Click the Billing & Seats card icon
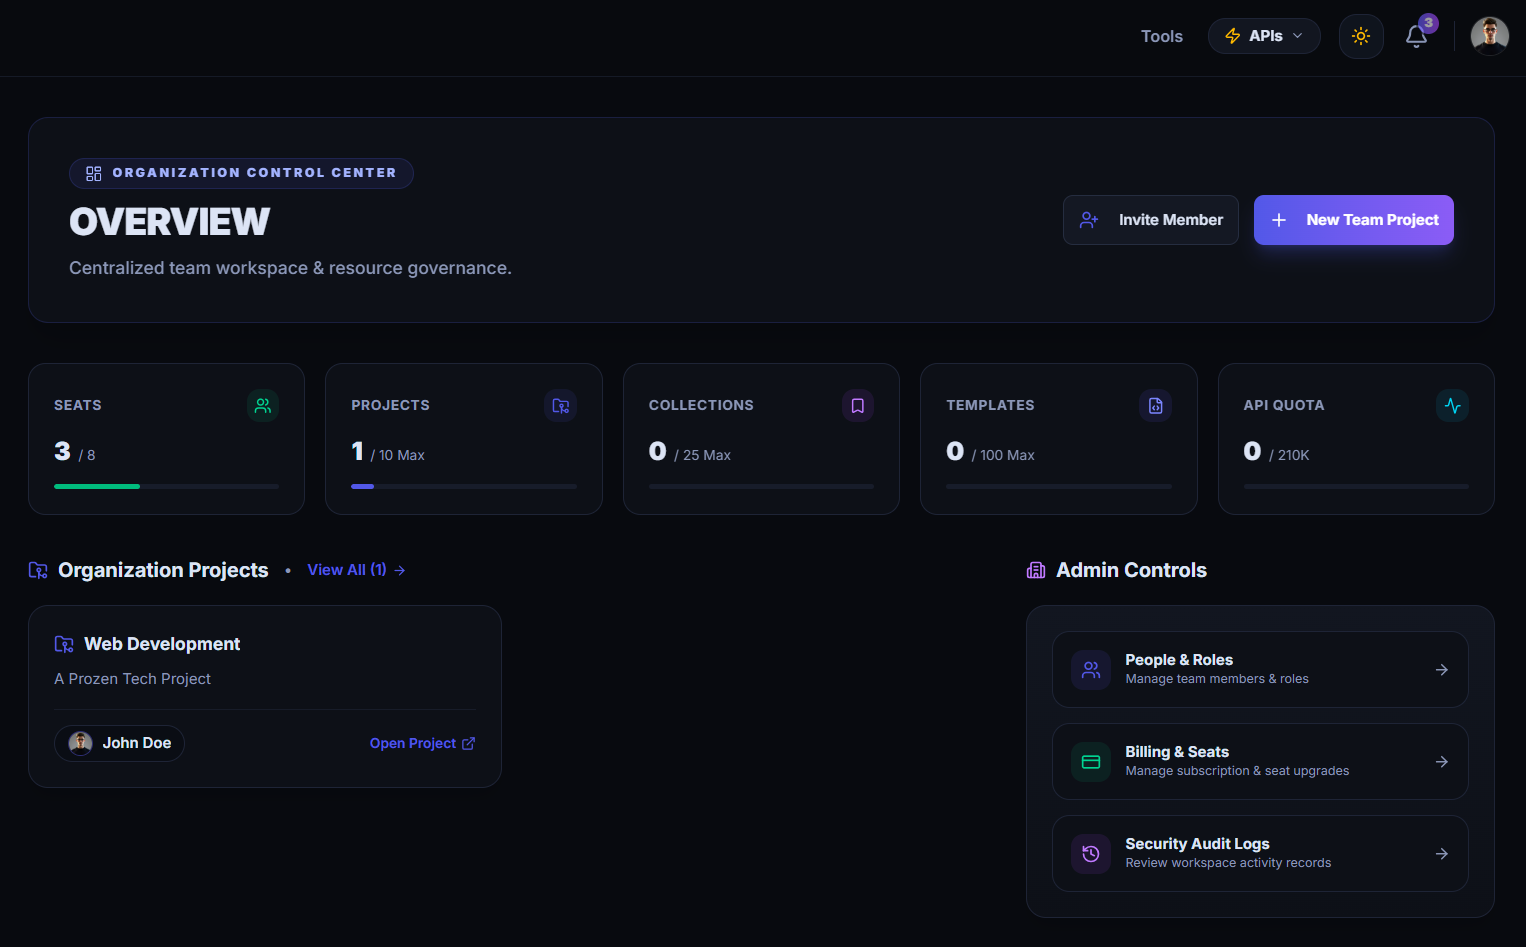Viewport: 1526px width, 947px height. pos(1091,762)
